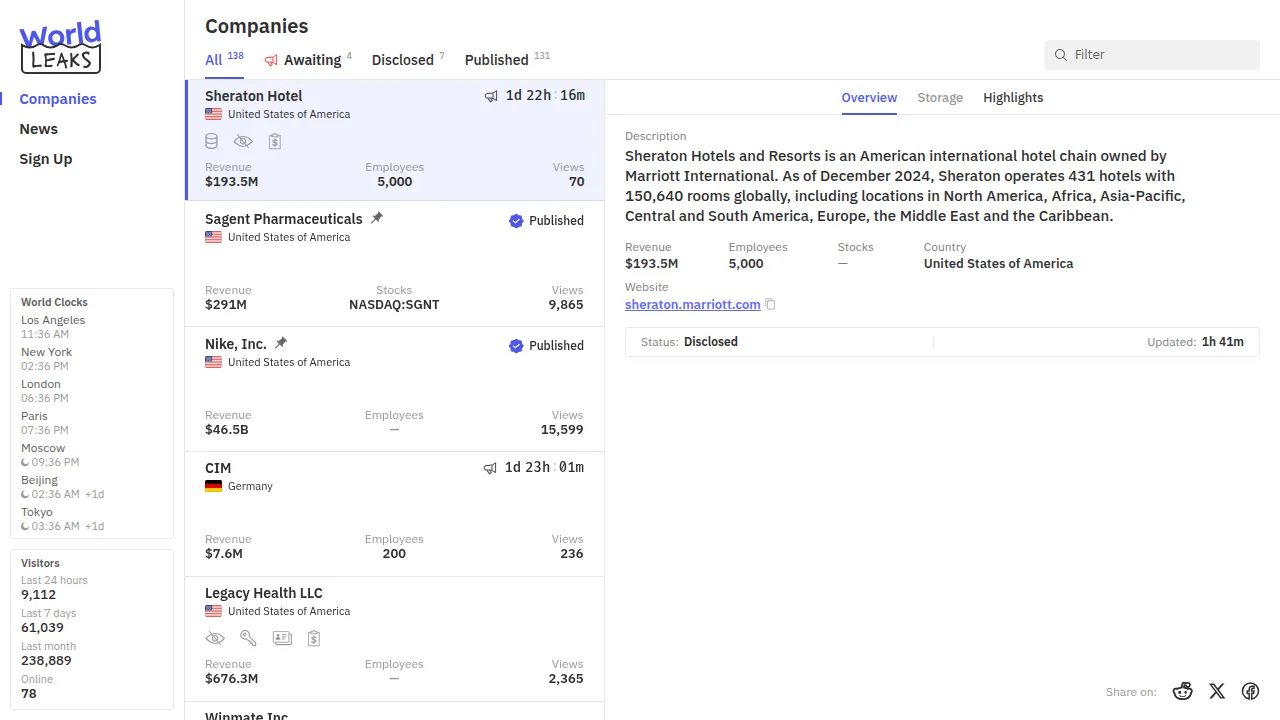Go to News in the sidebar
This screenshot has height=720, width=1280.
(39, 129)
